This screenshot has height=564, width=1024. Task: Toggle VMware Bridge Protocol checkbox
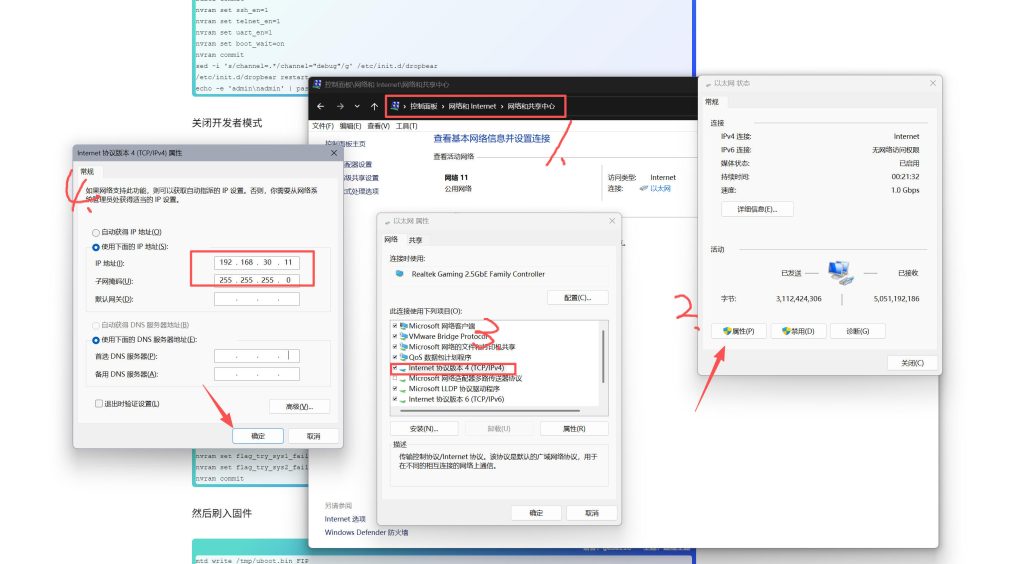[395, 336]
